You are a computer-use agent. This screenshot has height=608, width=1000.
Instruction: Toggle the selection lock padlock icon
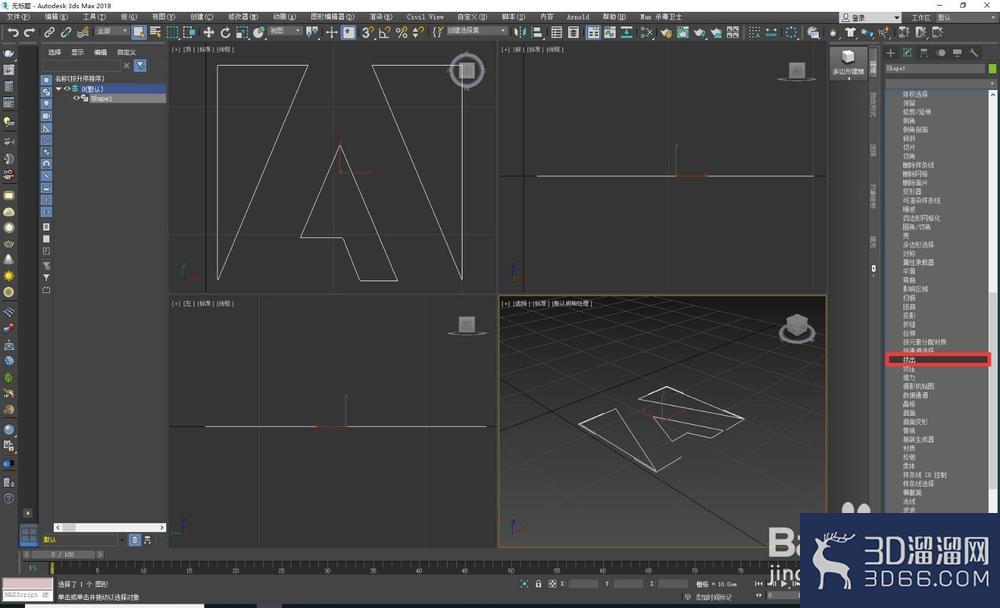tap(538, 584)
